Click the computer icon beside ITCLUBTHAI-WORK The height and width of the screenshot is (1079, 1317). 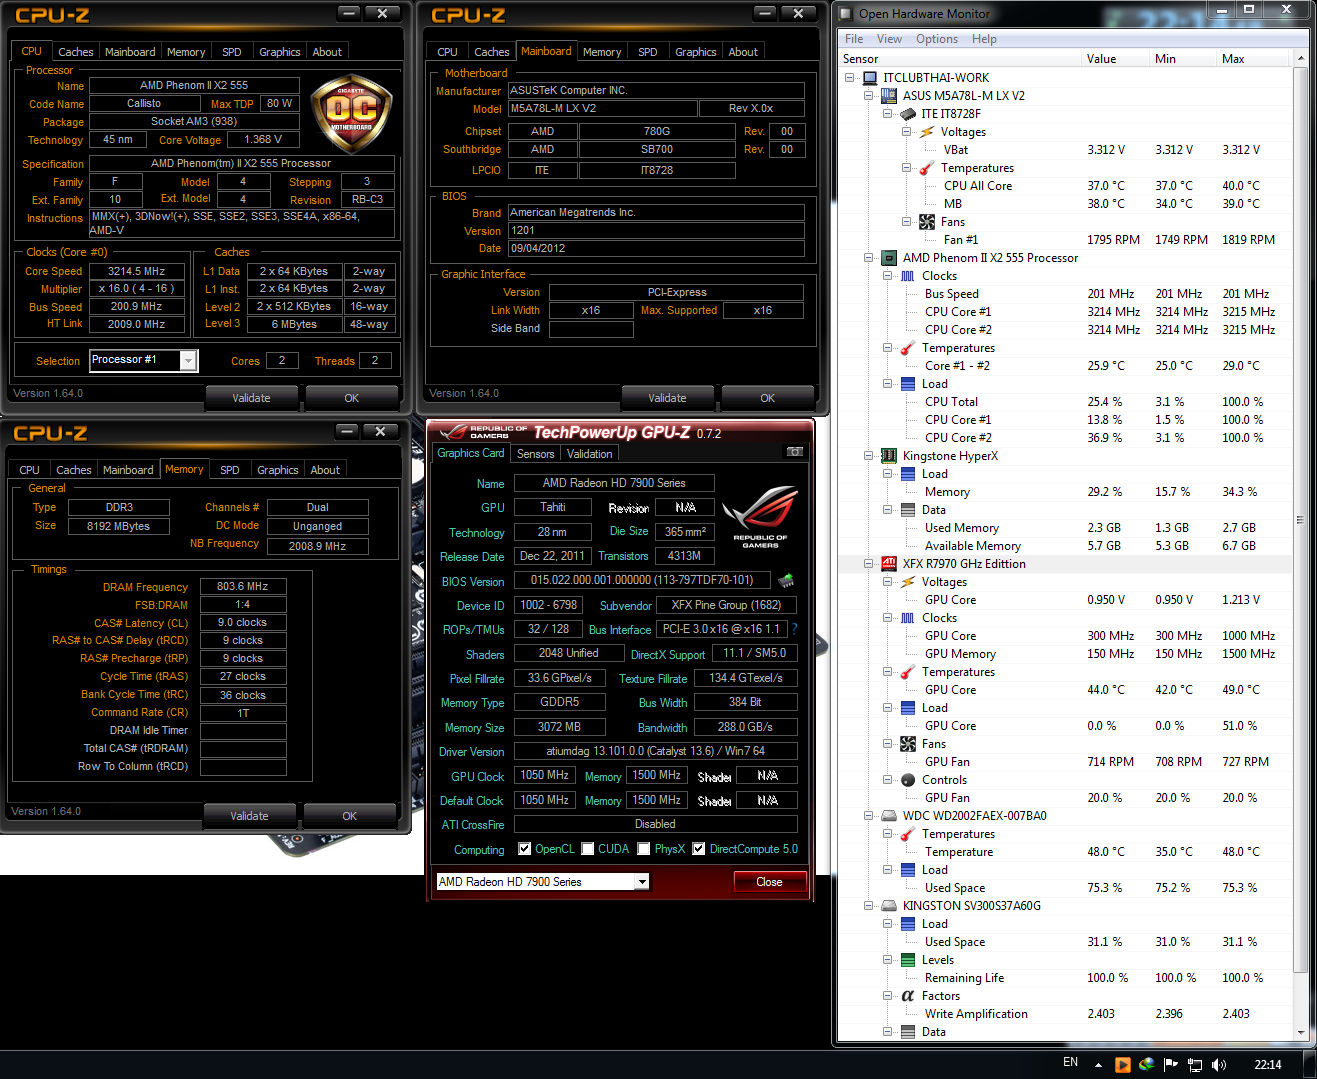click(x=870, y=78)
